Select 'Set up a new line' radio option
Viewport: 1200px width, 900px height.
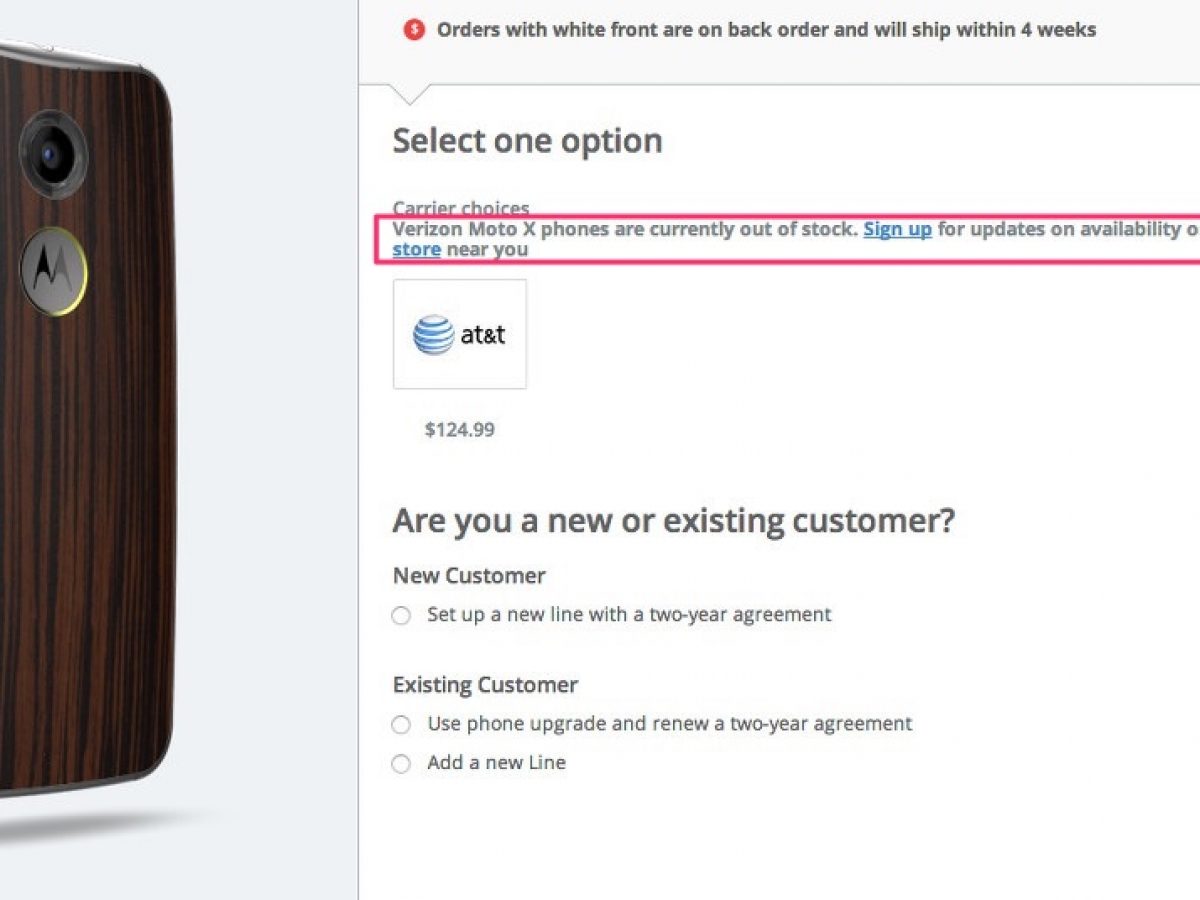click(402, 616)
